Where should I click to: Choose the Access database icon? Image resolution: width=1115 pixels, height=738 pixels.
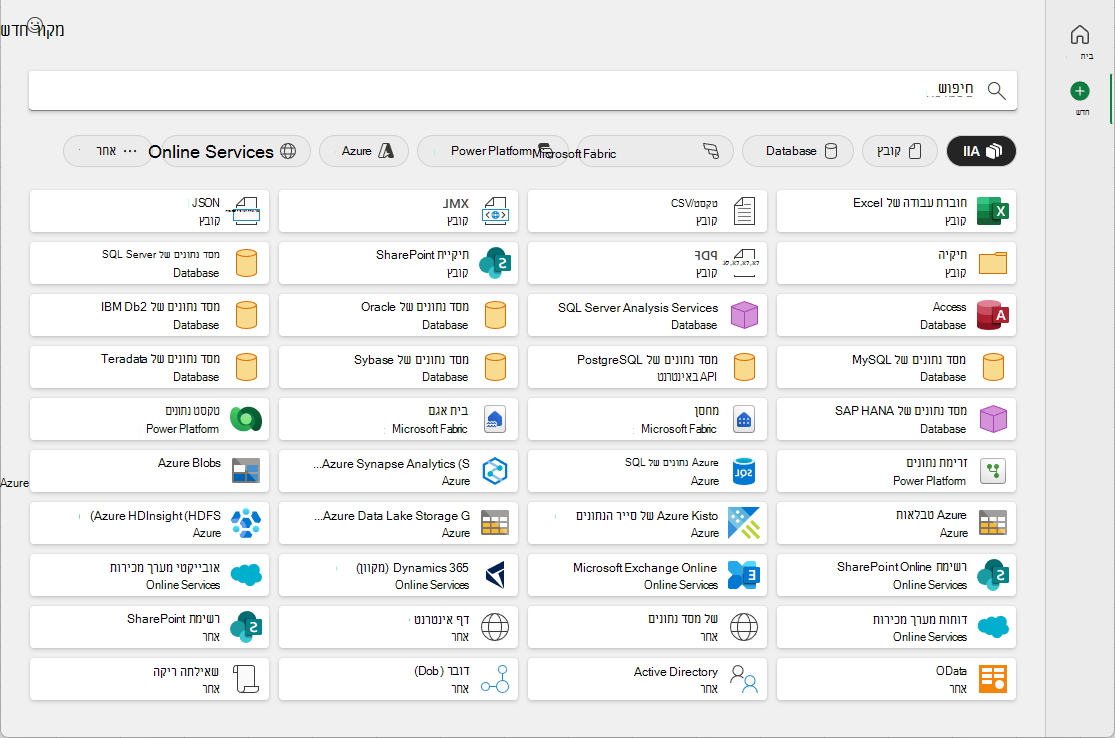993,315
